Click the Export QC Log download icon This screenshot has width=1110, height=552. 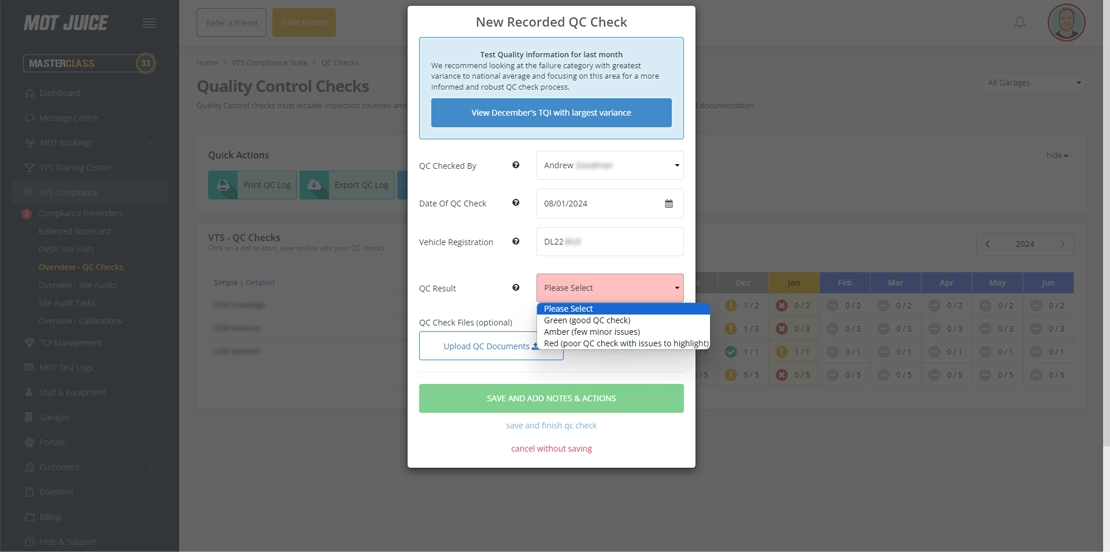coord(314,185)
